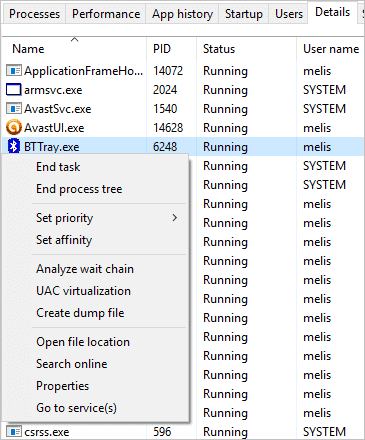Switch to the Processes tab

pyautogui.click(x=34, y=14)
